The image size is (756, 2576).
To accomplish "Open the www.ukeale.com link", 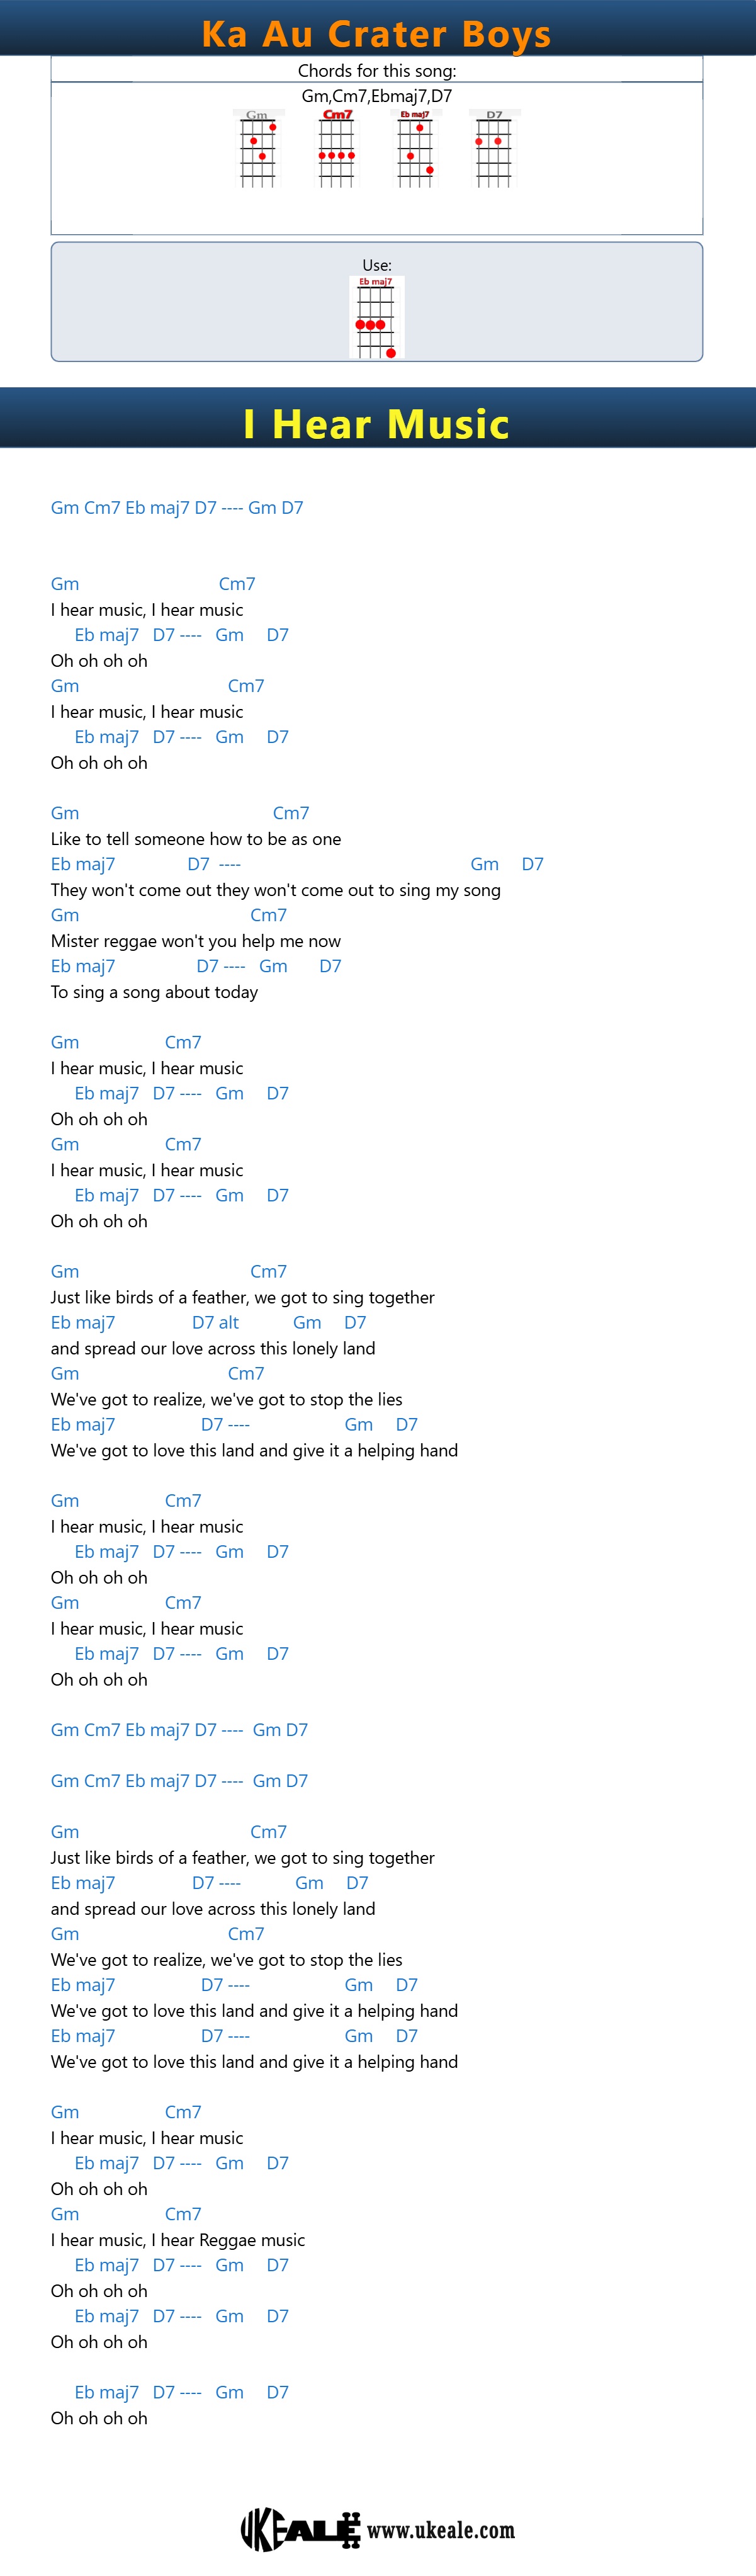I will coord(441,2531).
